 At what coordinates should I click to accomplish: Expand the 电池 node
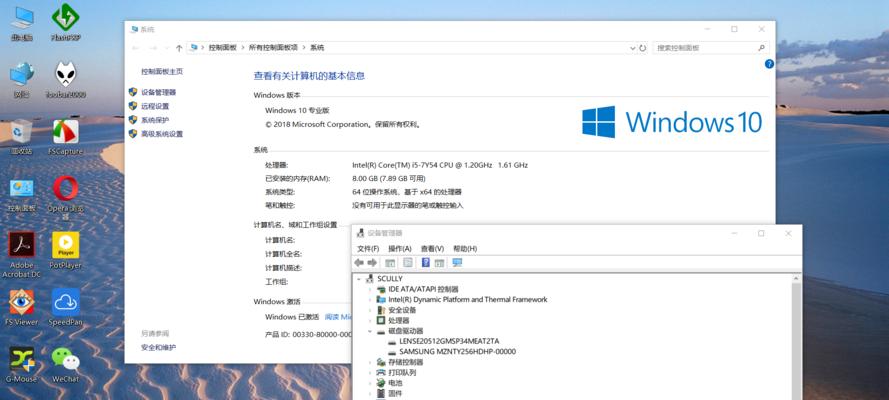tap(370, 383)
